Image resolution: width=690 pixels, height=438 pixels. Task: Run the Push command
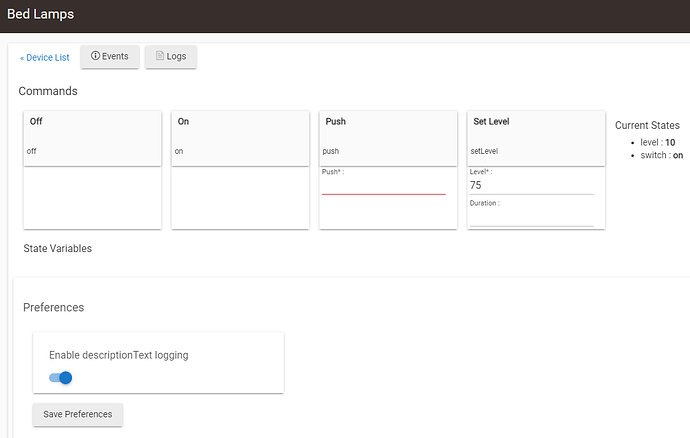(x=388, y=138)
